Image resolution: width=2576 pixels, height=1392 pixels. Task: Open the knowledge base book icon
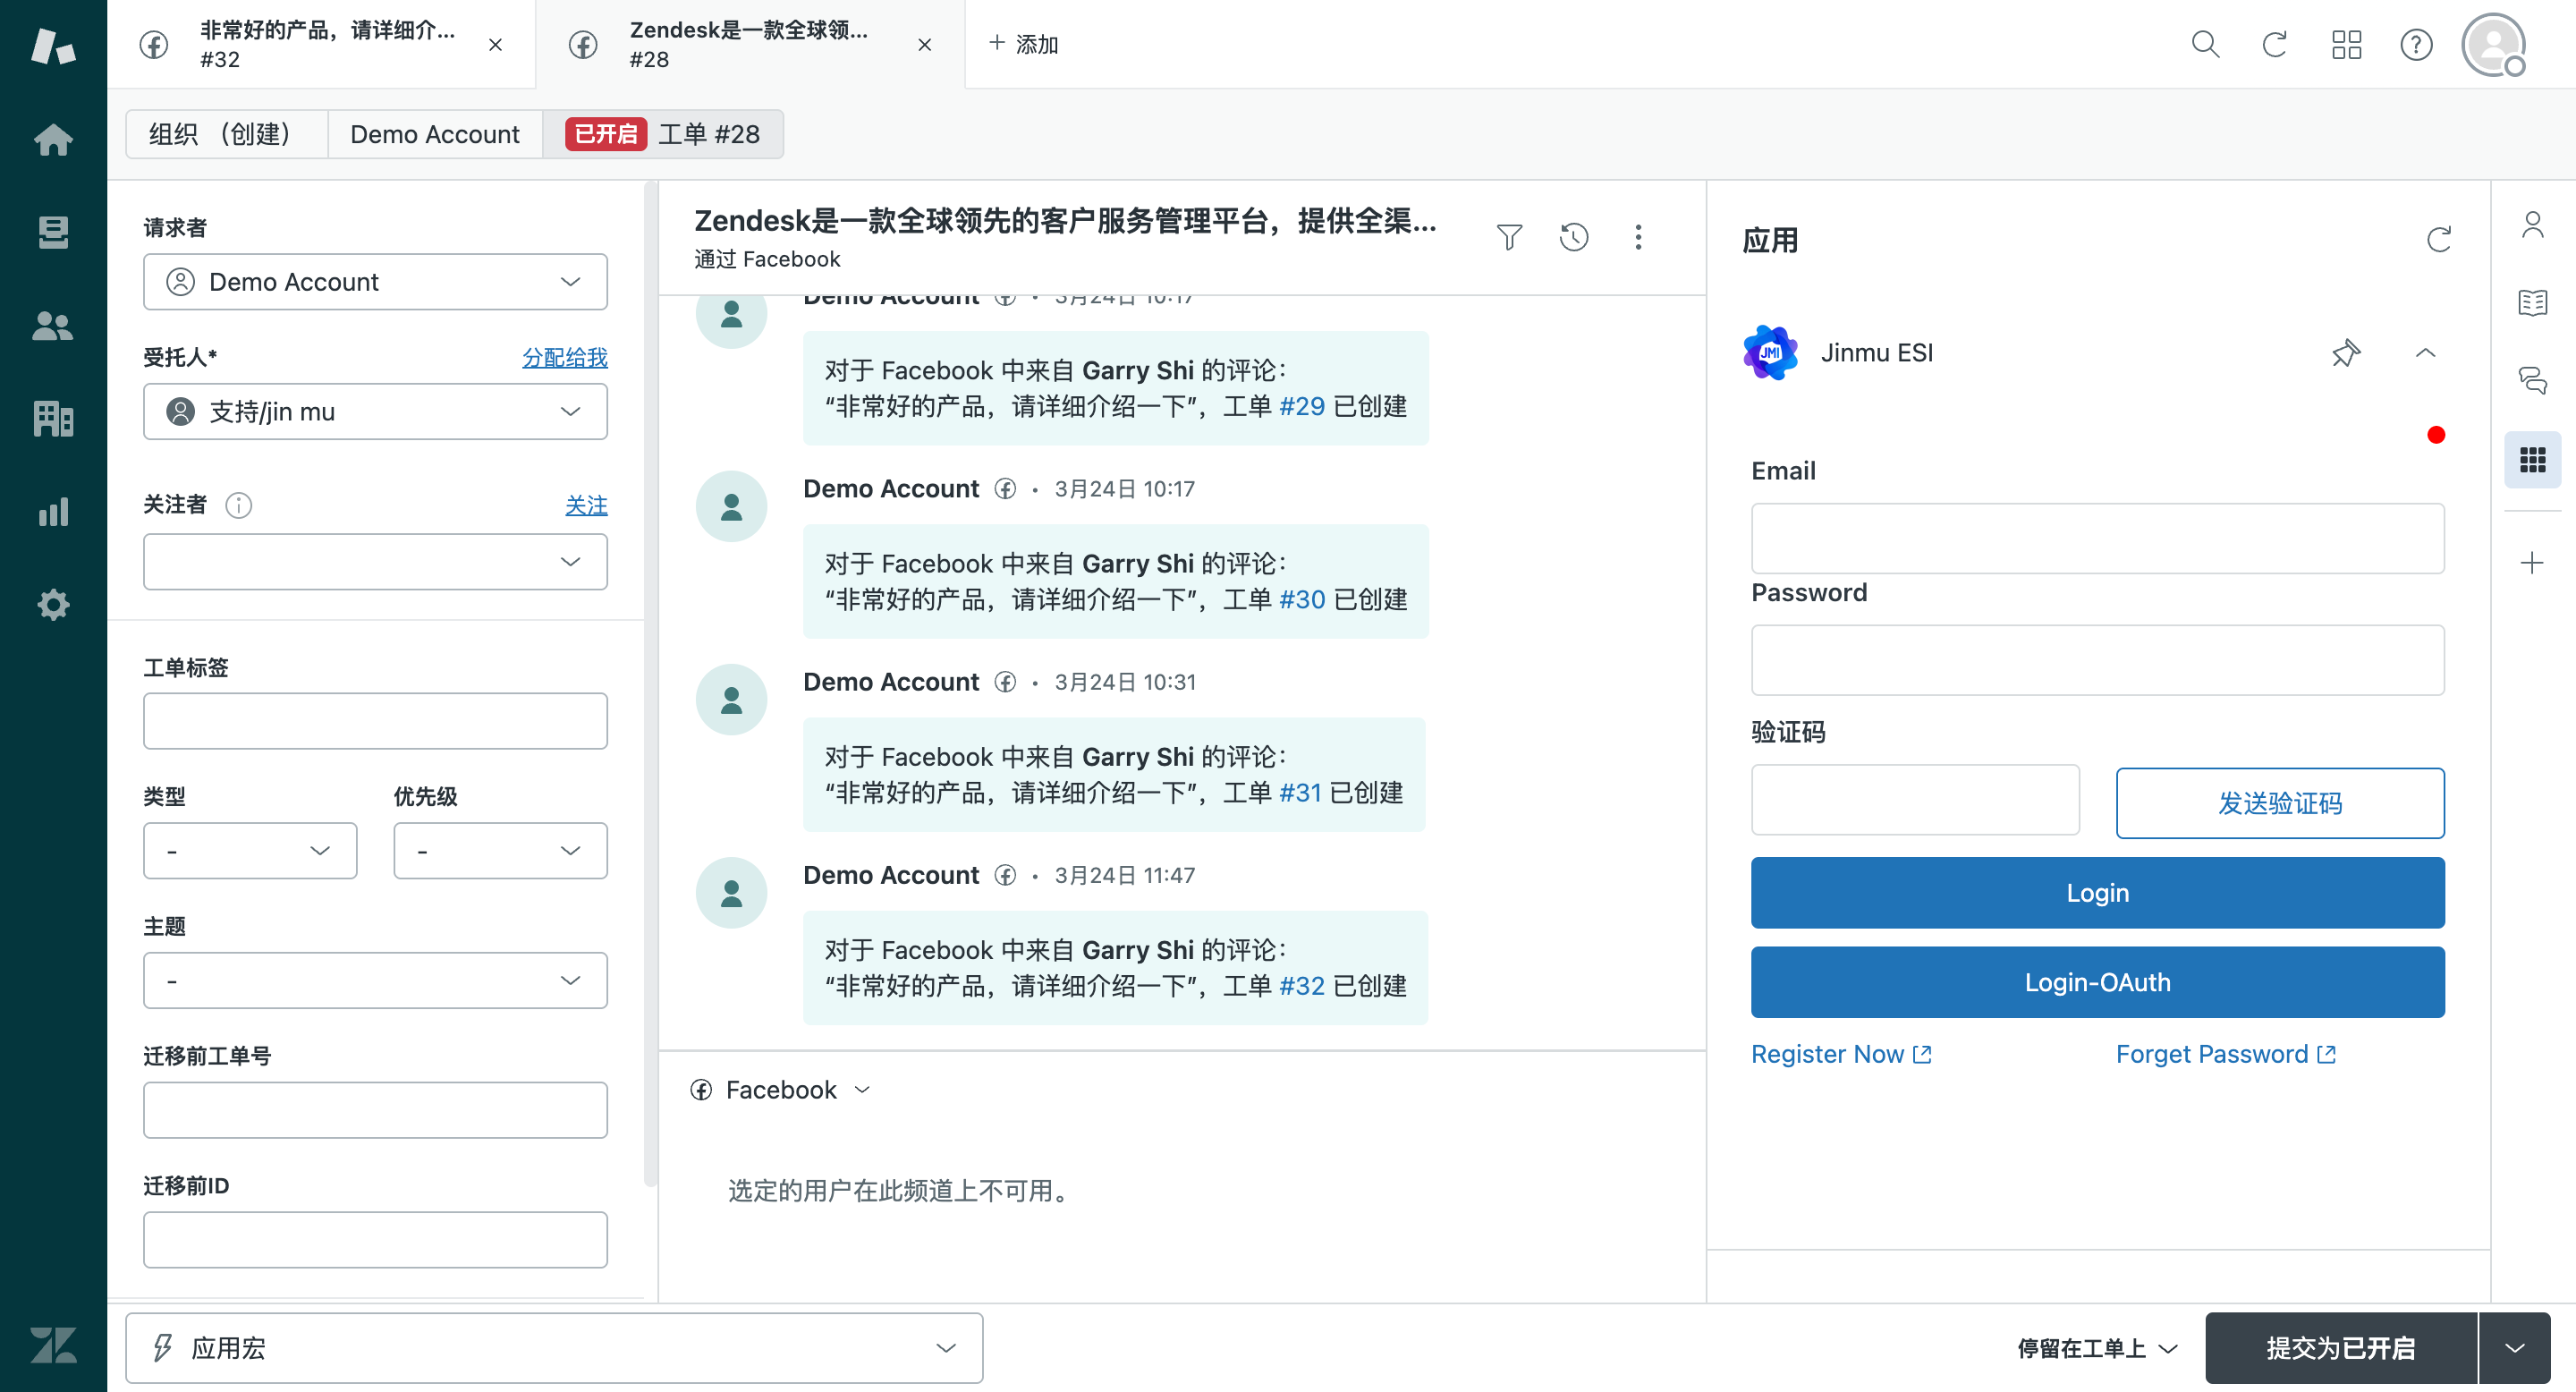click(2532, 302)
